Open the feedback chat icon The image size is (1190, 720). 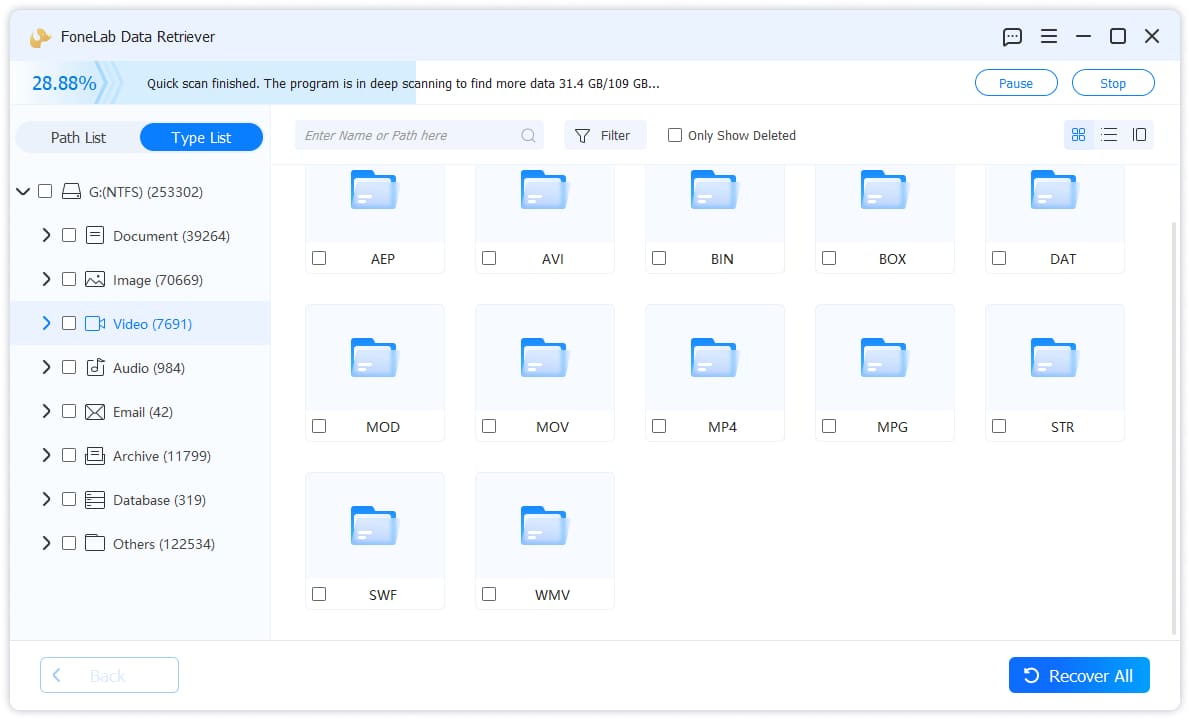1012,36
